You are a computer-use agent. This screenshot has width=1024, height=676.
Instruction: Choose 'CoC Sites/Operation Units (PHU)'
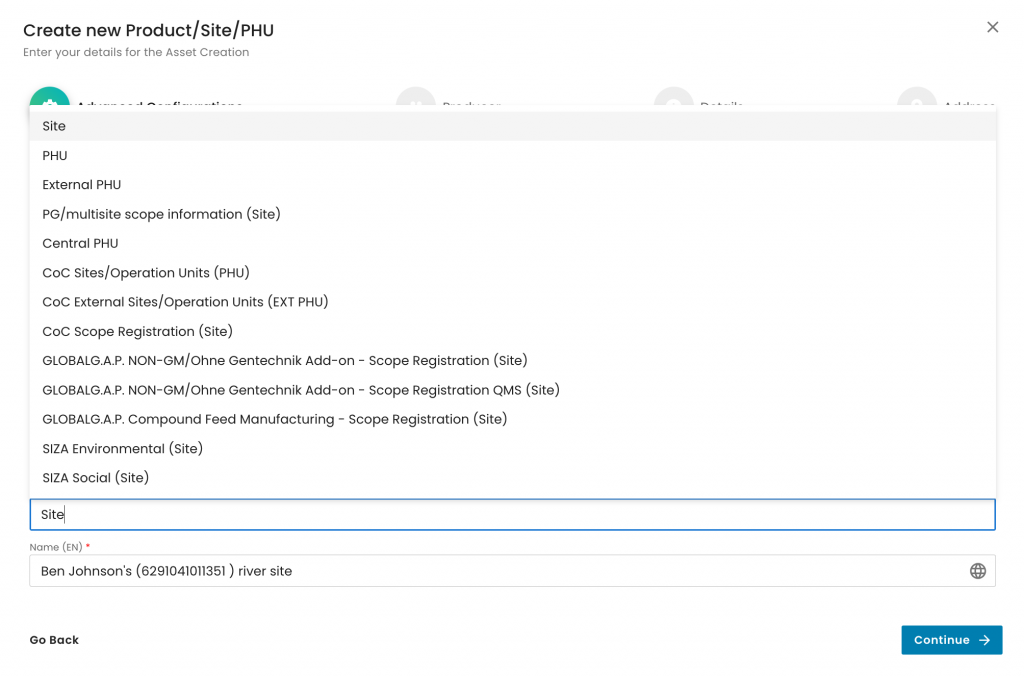point(146,273)
